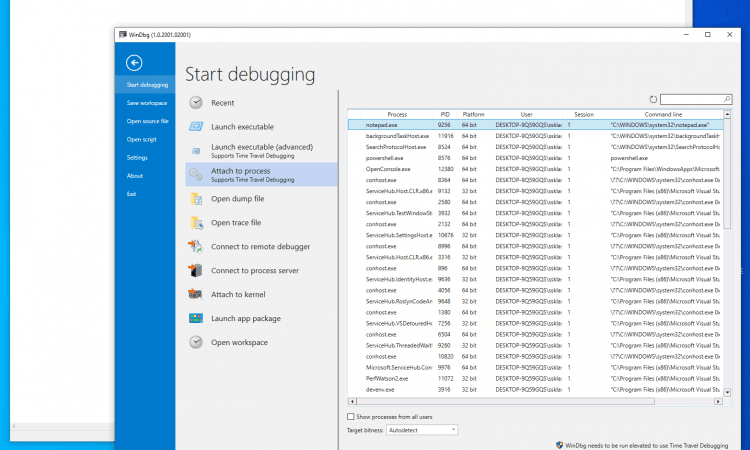Click the Connect to remote debugger icon
The image size is (750, 450).
196,246
